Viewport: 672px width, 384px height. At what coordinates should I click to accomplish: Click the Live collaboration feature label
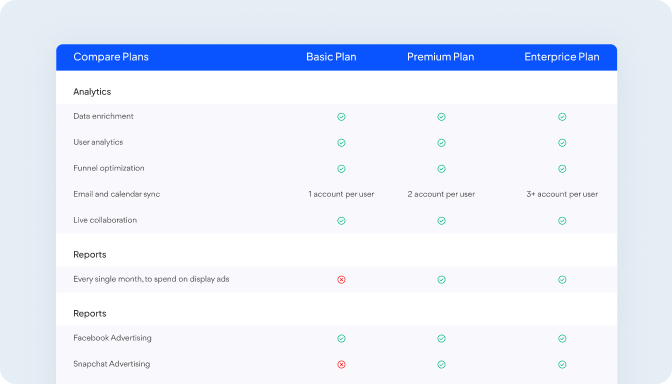105,220
